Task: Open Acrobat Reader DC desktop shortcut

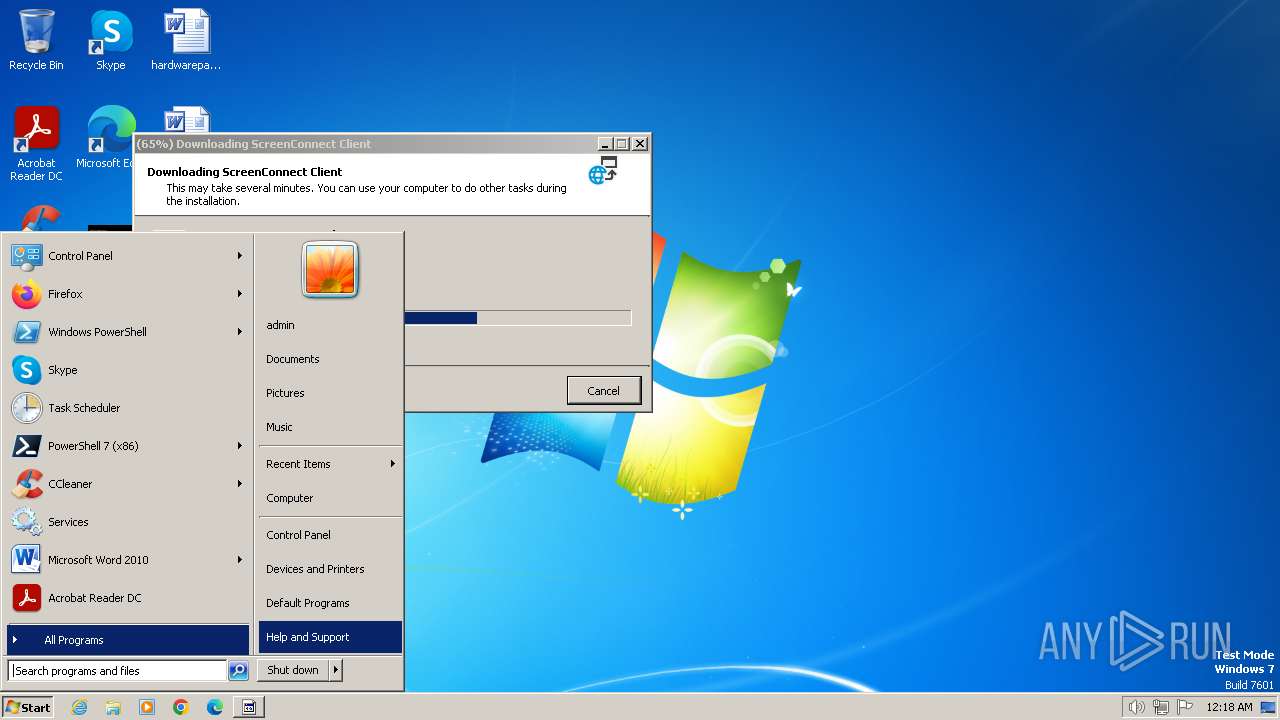Action: click(x=36, y=144)
